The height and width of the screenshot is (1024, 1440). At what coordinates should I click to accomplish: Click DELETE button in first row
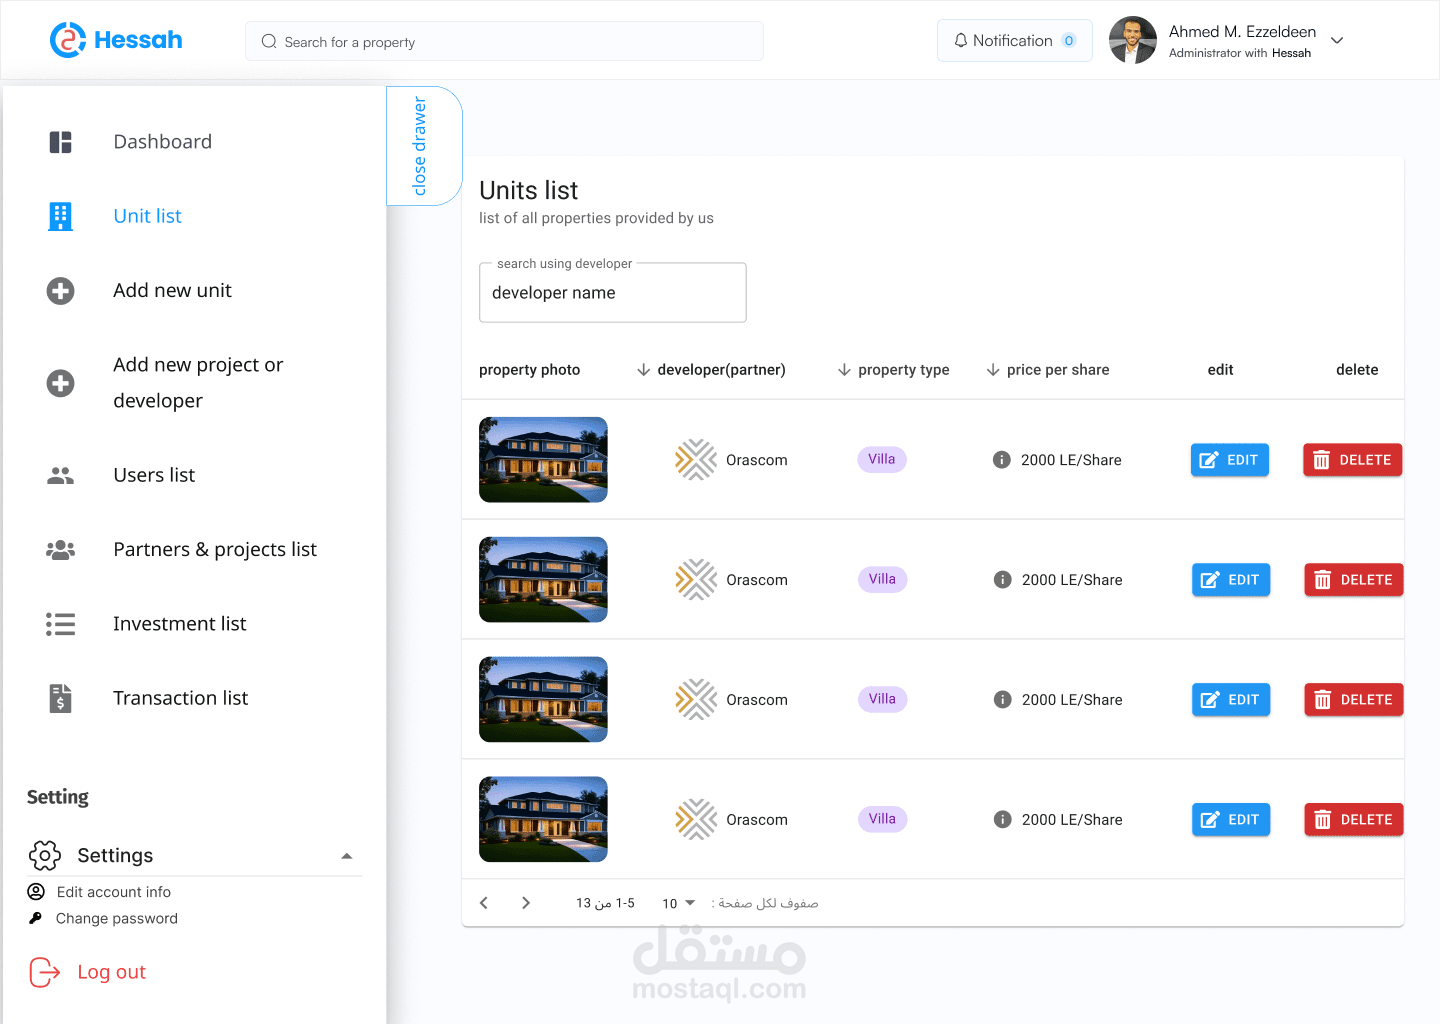click(1353, 460)
